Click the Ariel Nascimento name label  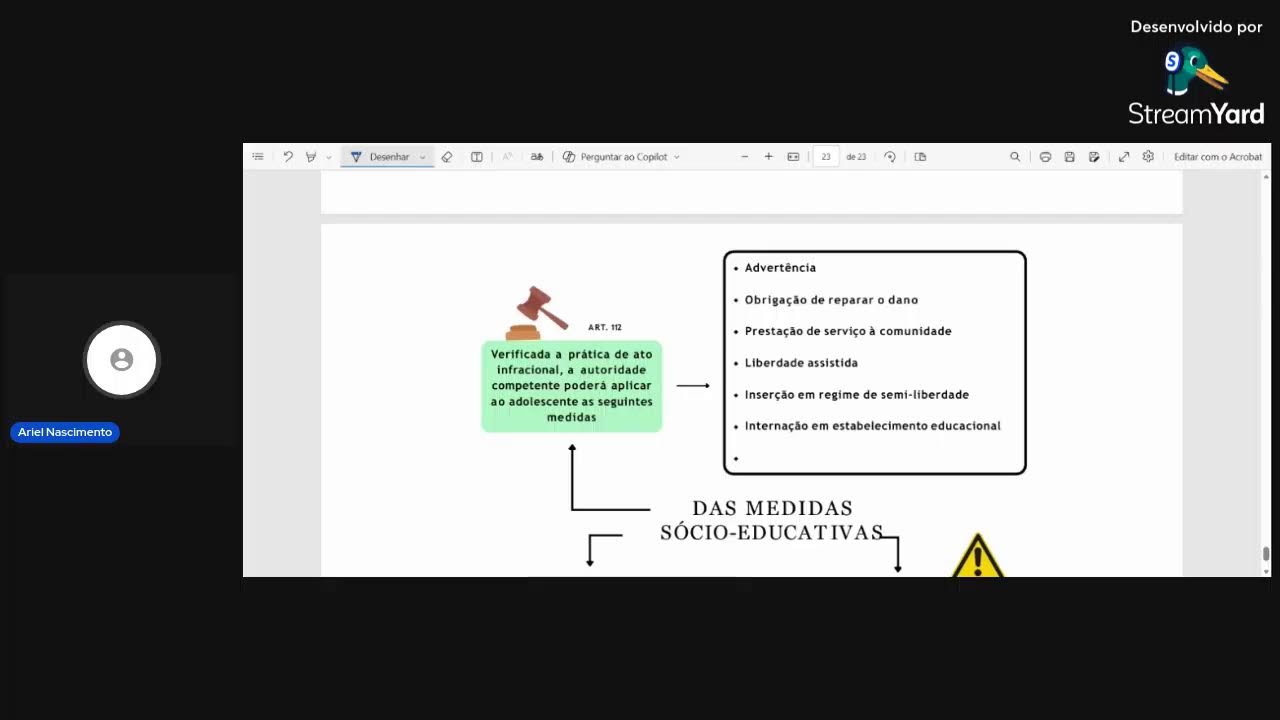pyautogui.click(x=65, y=432)
